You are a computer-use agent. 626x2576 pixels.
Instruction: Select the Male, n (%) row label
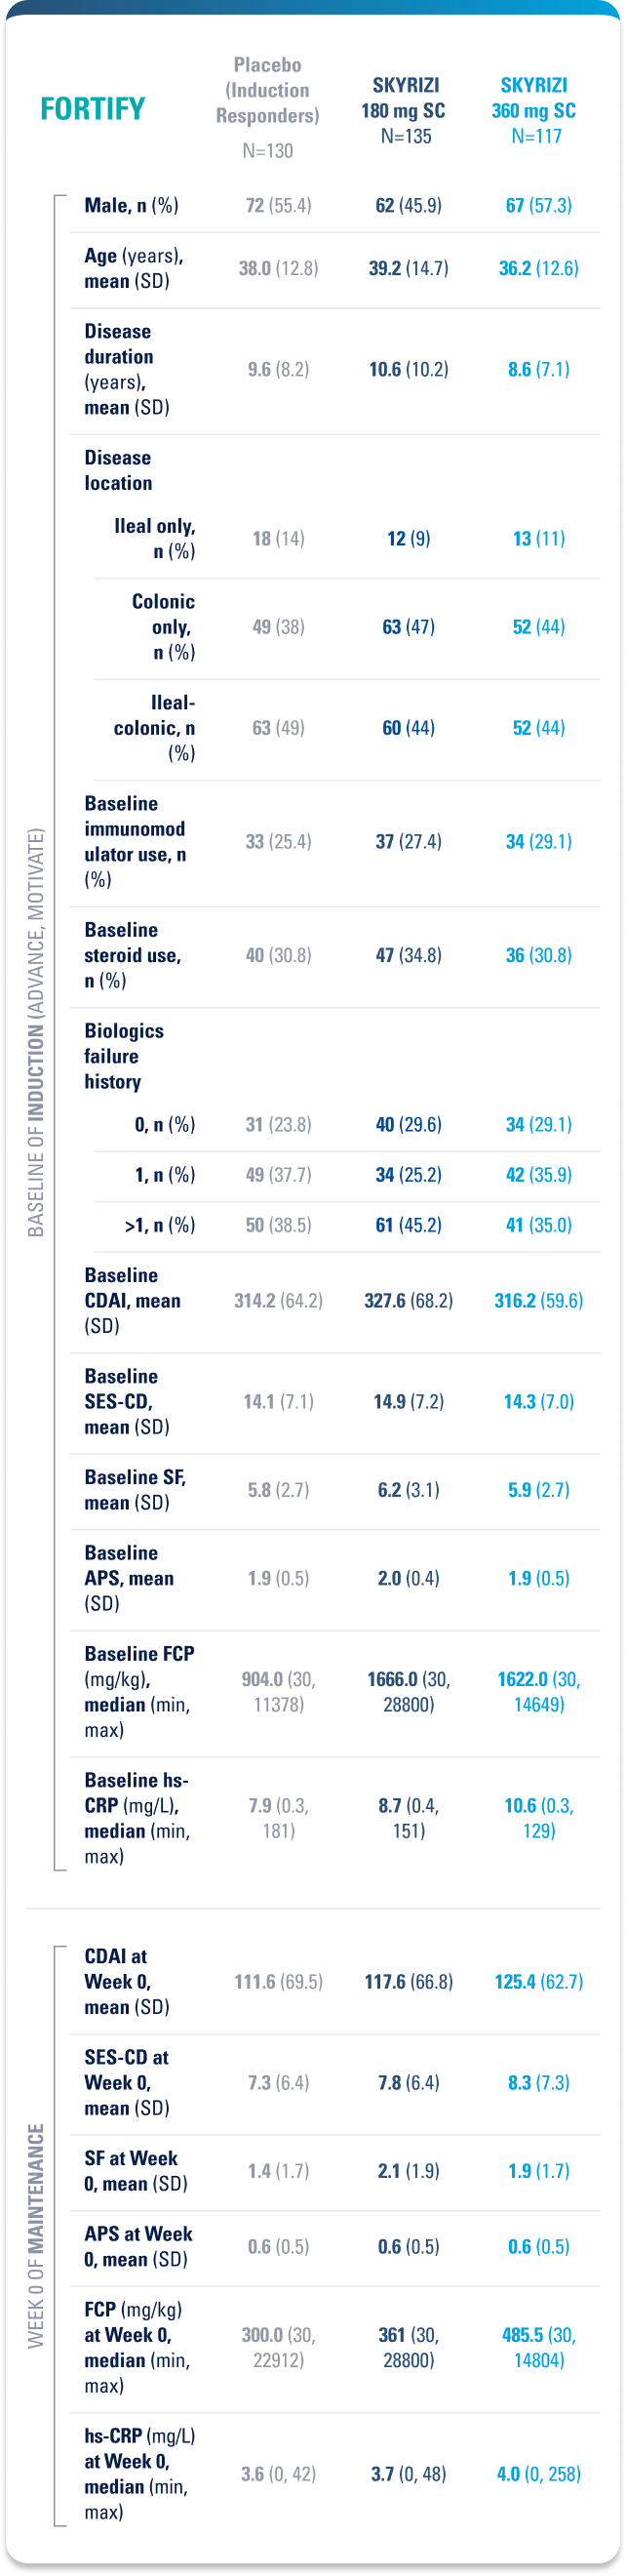click(131, 206)
